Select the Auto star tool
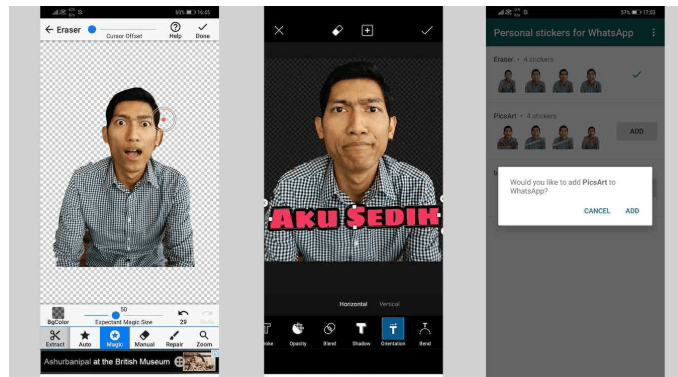 (x=85, y=338)
